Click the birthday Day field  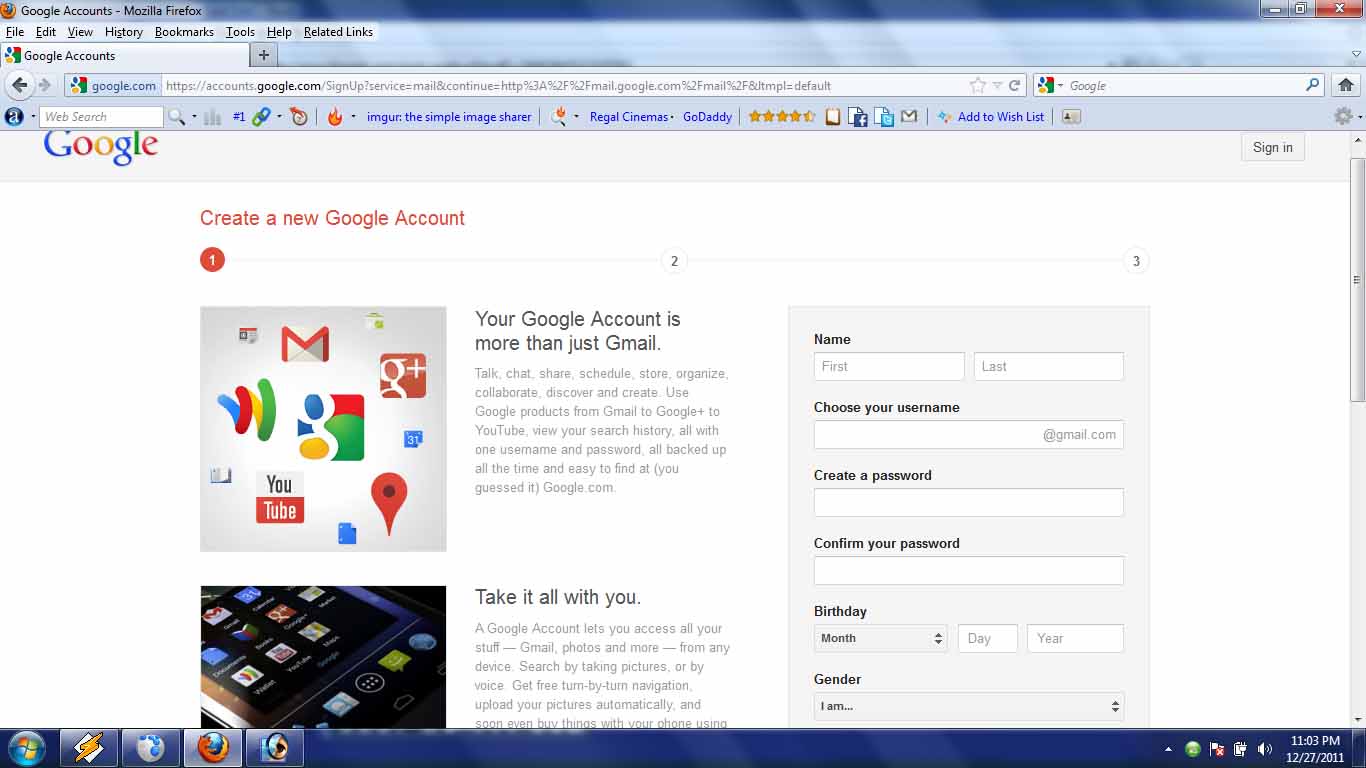coord(988,638)
